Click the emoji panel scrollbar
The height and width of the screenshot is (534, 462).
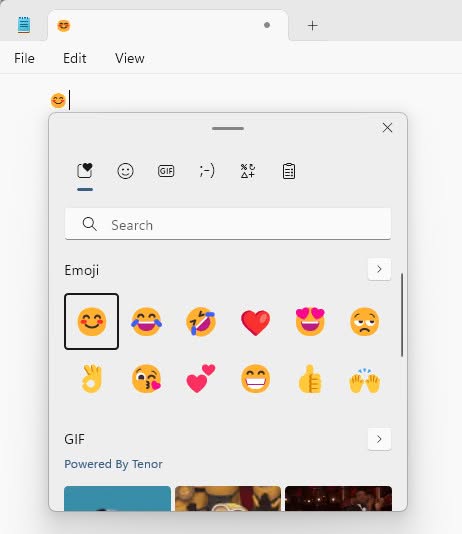click(x=402, y=315)
